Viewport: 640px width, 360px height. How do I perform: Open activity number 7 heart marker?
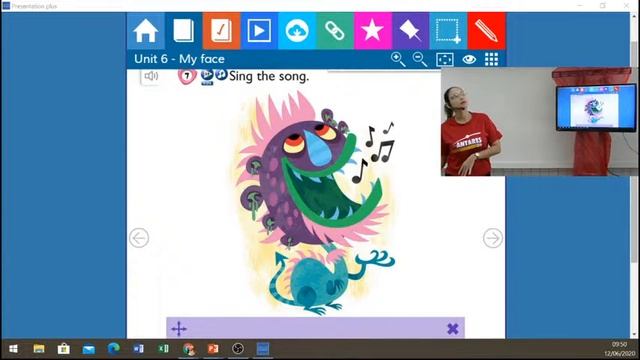[187, 76]
